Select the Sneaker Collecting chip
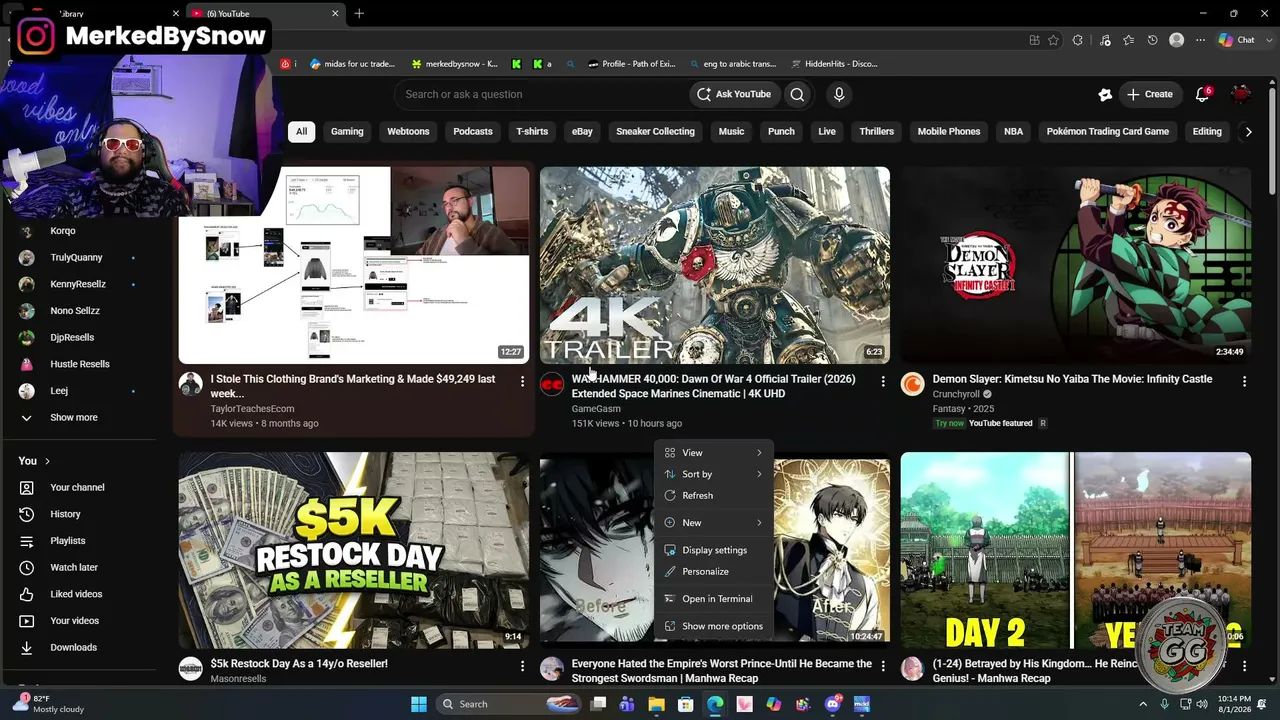Screen dimensions: 1280x720 (x=655, y=131)
